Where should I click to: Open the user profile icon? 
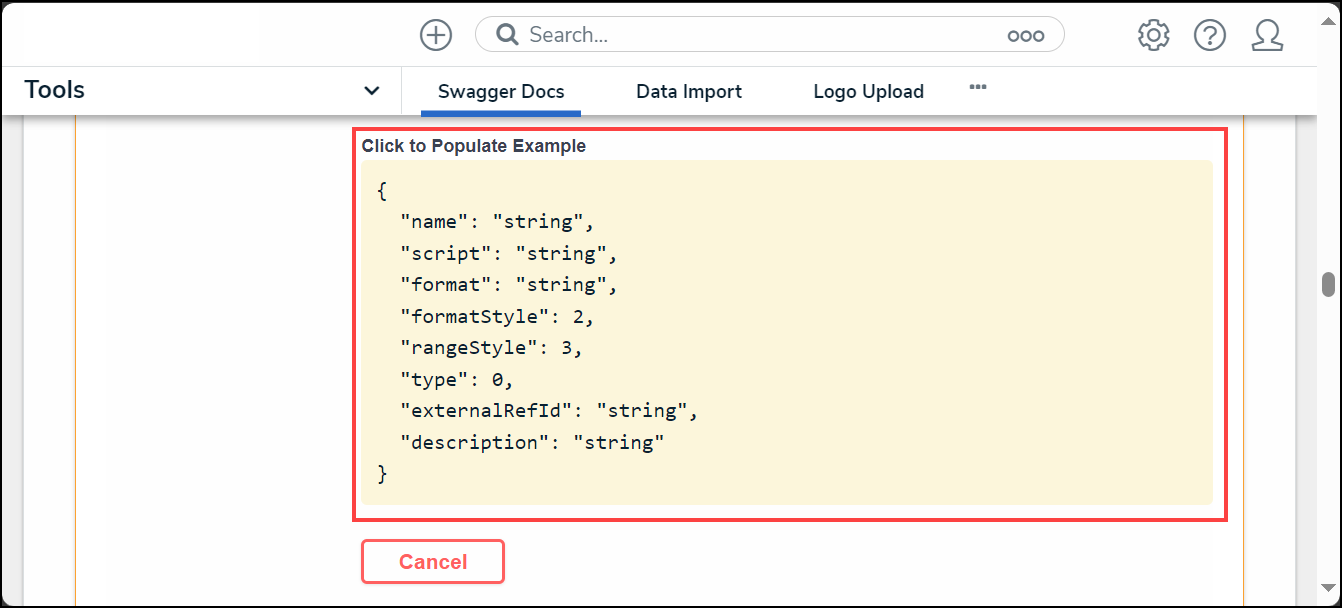tap(1267, 35)
